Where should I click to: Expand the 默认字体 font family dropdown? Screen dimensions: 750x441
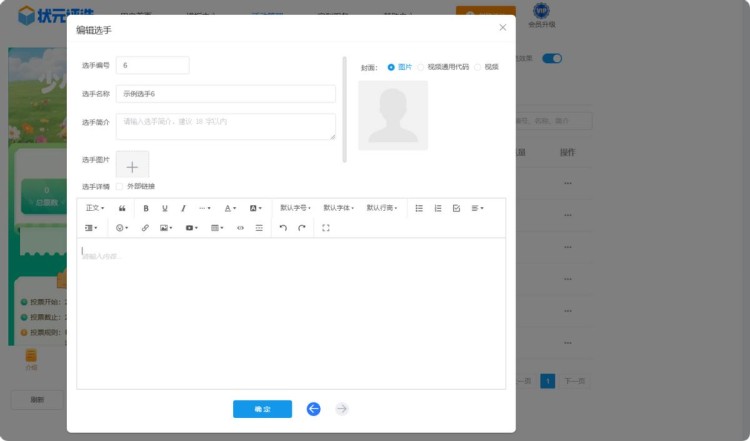click(x=338, y=208)
